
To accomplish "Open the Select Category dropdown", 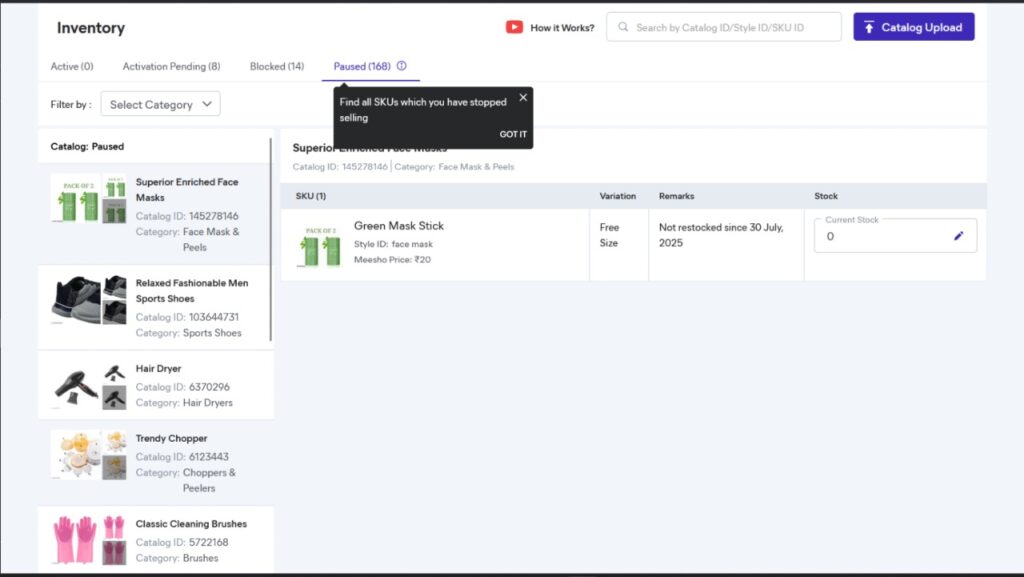I will tap(160, 104).
